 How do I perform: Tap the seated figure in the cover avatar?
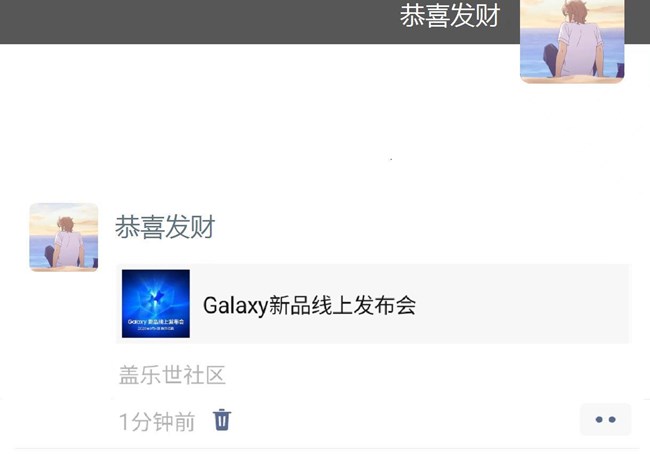pos(574,44)
